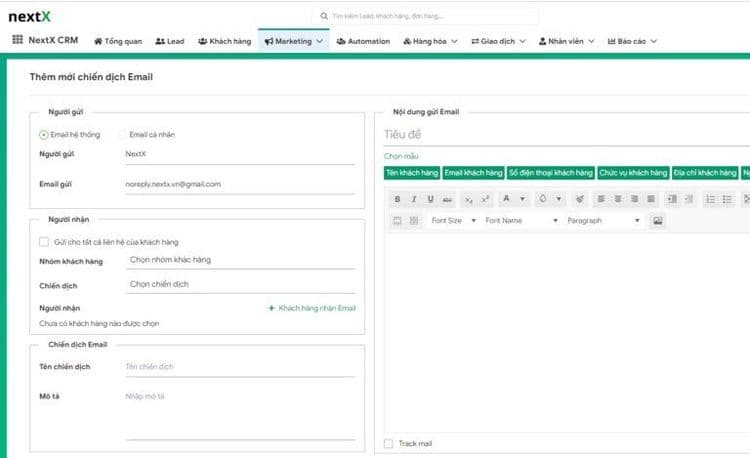Apply italic formatting in the editor

point(413,199)
